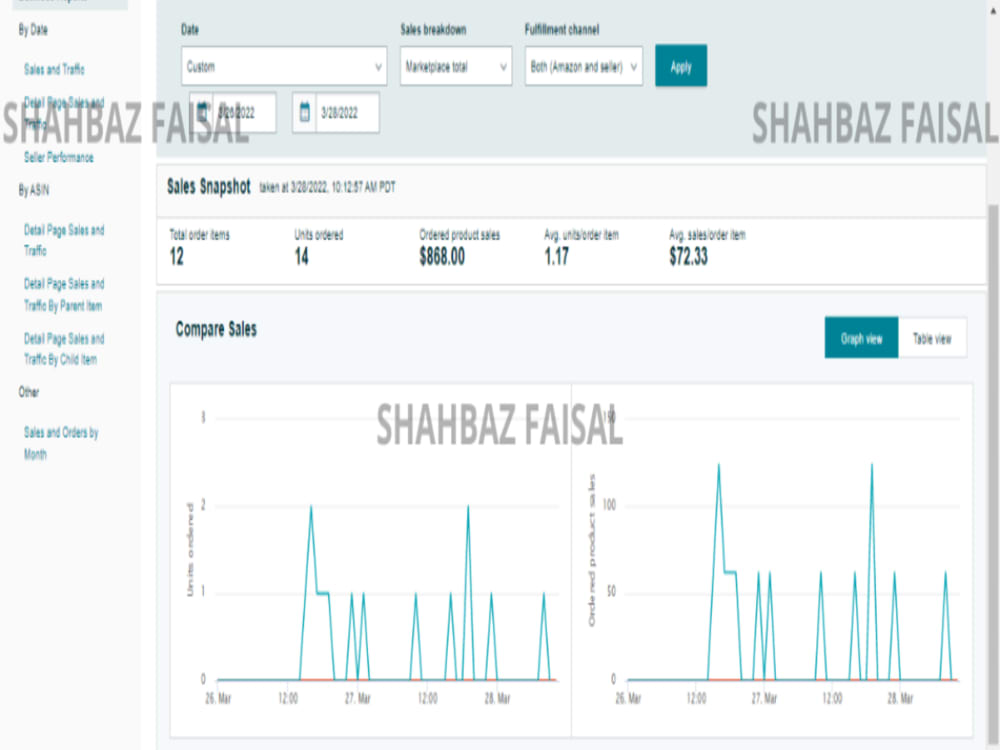Open Detail Page Sales and Traffic By Parent Item

(64, 295)
